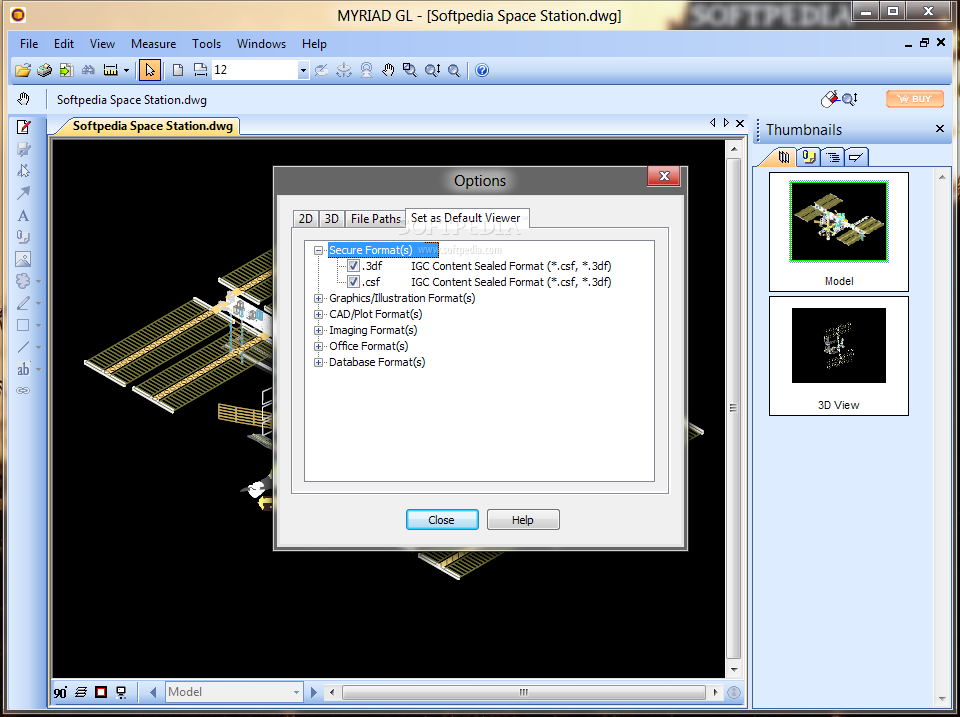Open the Rectangle tool dropdown arrow
Image resolution: width=960 pixels, height=717 pixels.
[39, 326]
